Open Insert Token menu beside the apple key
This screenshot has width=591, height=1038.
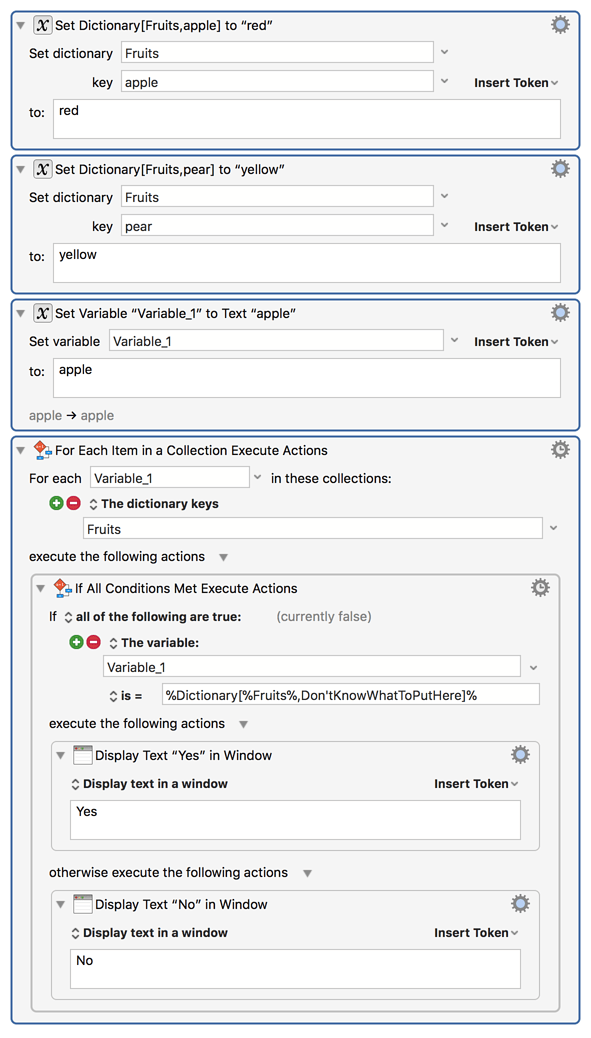tap(516, 83)
